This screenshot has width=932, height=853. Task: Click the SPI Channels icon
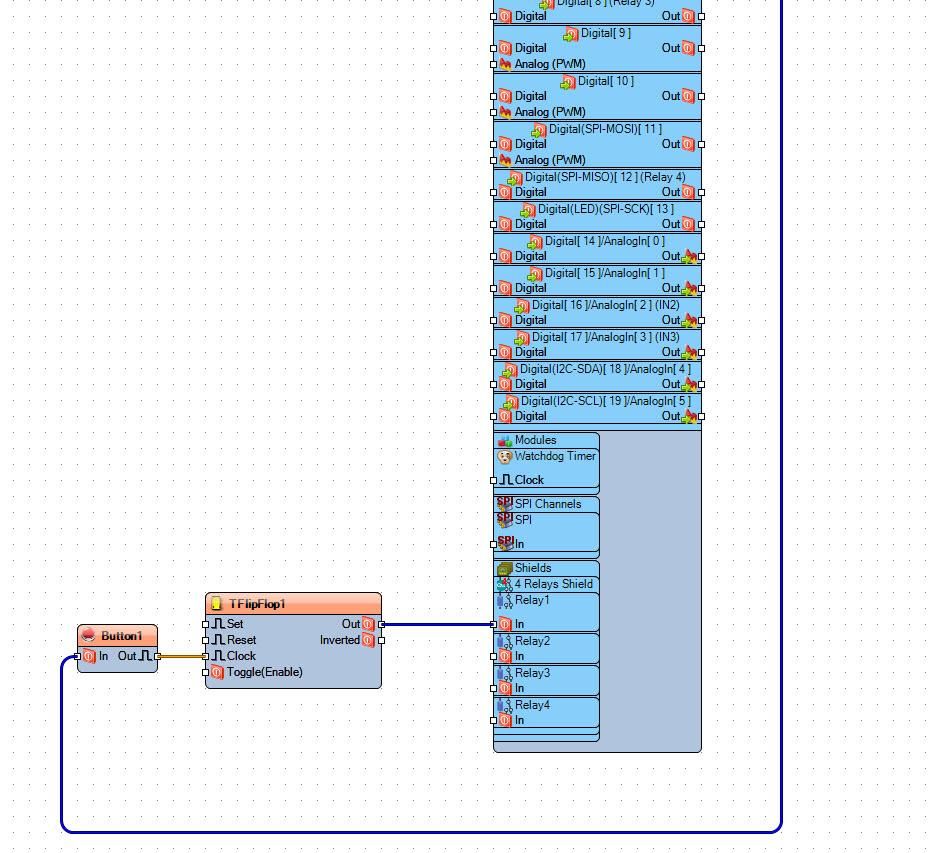(x=505, y=503)
